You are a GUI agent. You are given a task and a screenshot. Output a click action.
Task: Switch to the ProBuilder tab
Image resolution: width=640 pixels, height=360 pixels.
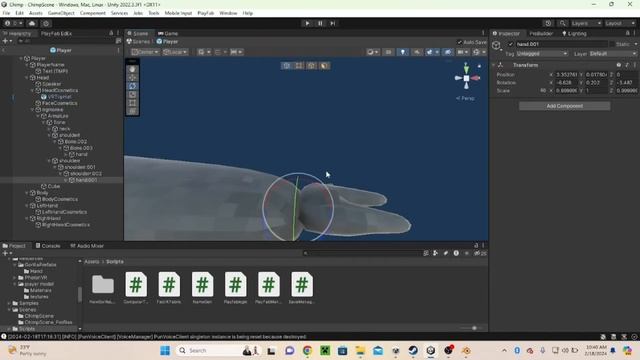[541, 33]
